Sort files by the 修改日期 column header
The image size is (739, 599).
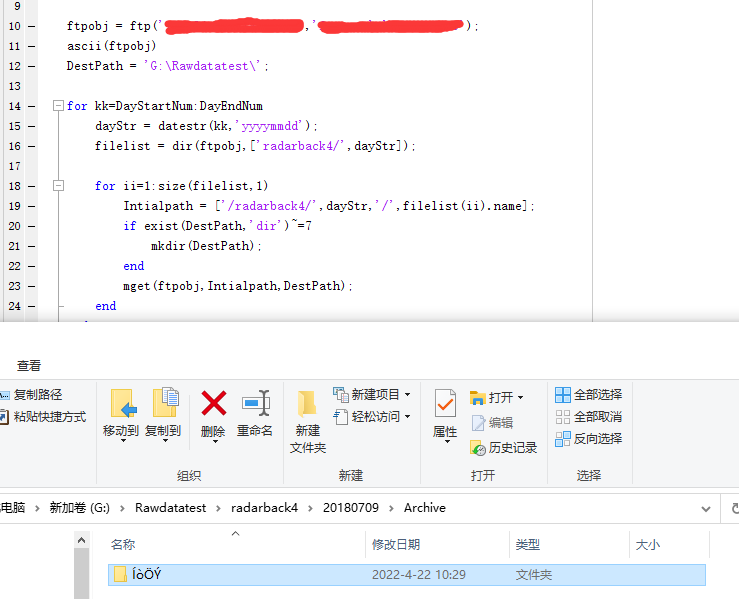pyautogui.click(x=396, y=545)
